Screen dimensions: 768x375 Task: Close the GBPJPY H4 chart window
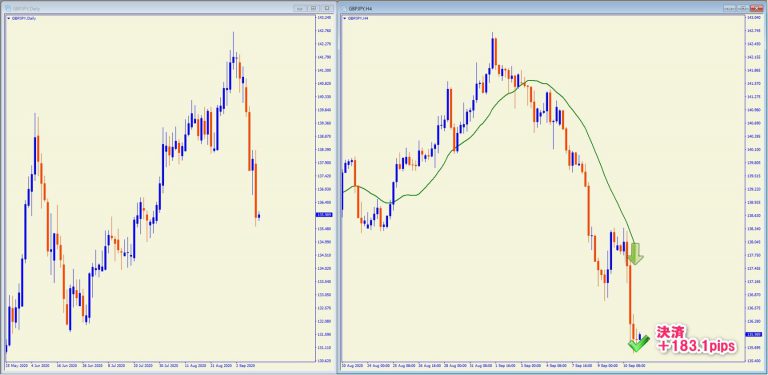pos(756,8)
